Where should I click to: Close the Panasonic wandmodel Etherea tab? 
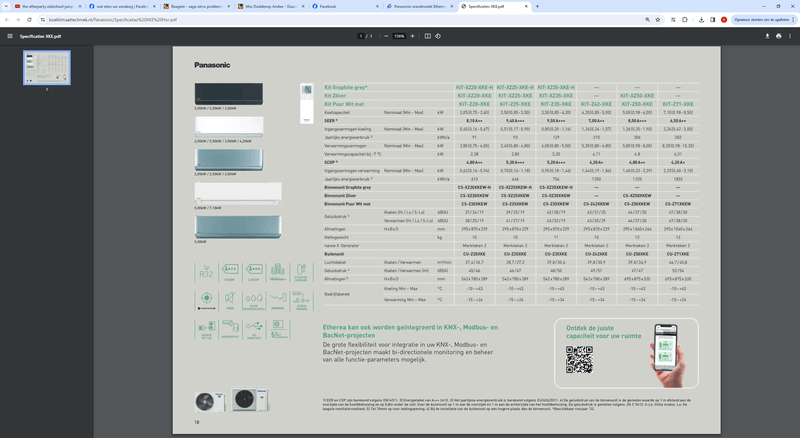(452, 7)
